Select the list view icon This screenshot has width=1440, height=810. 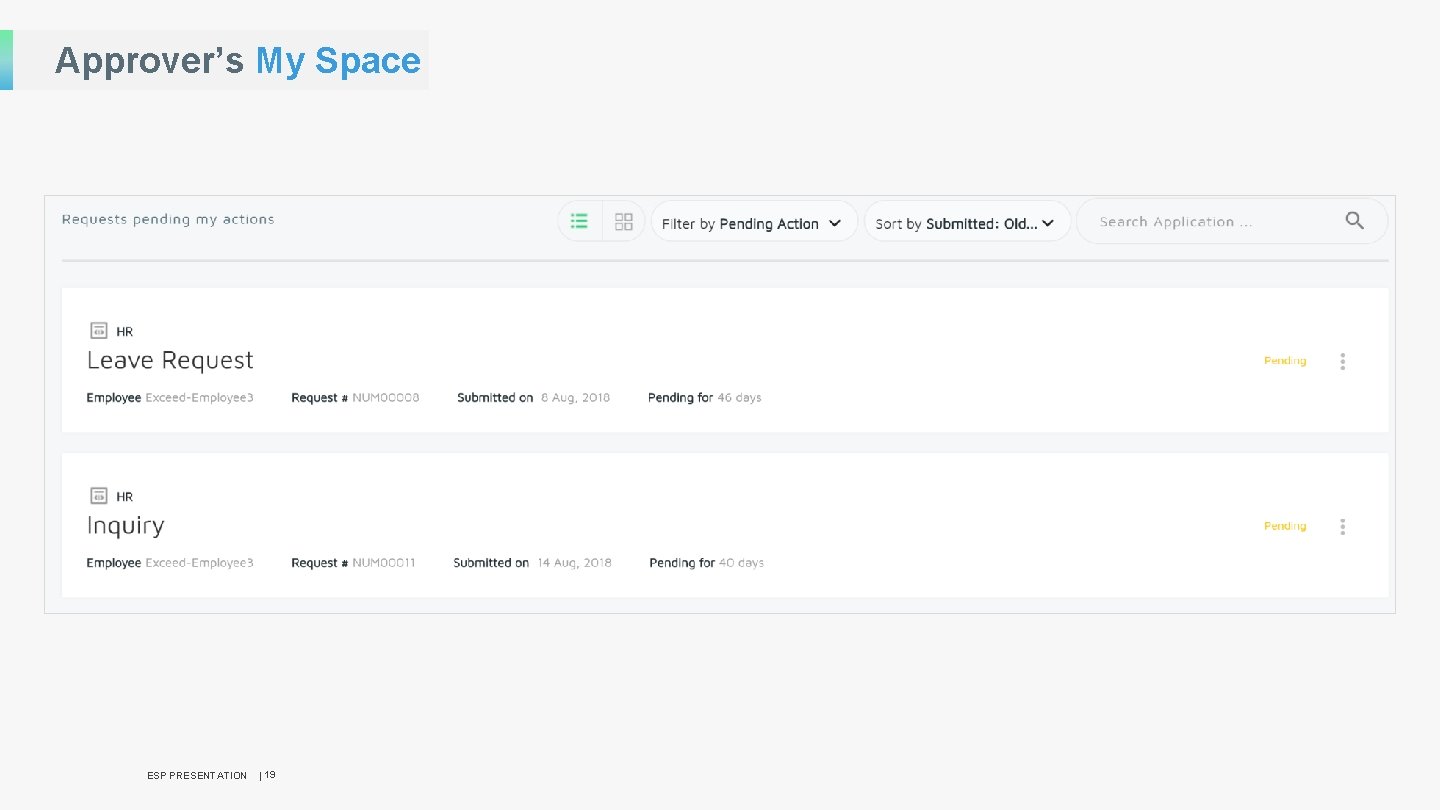pos(578,221)
